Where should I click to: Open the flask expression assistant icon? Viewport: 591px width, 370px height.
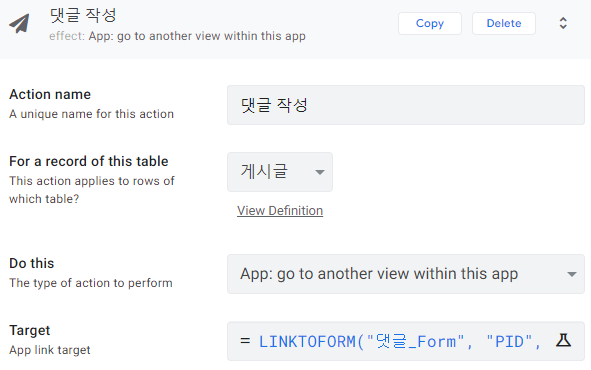[563, 340]
